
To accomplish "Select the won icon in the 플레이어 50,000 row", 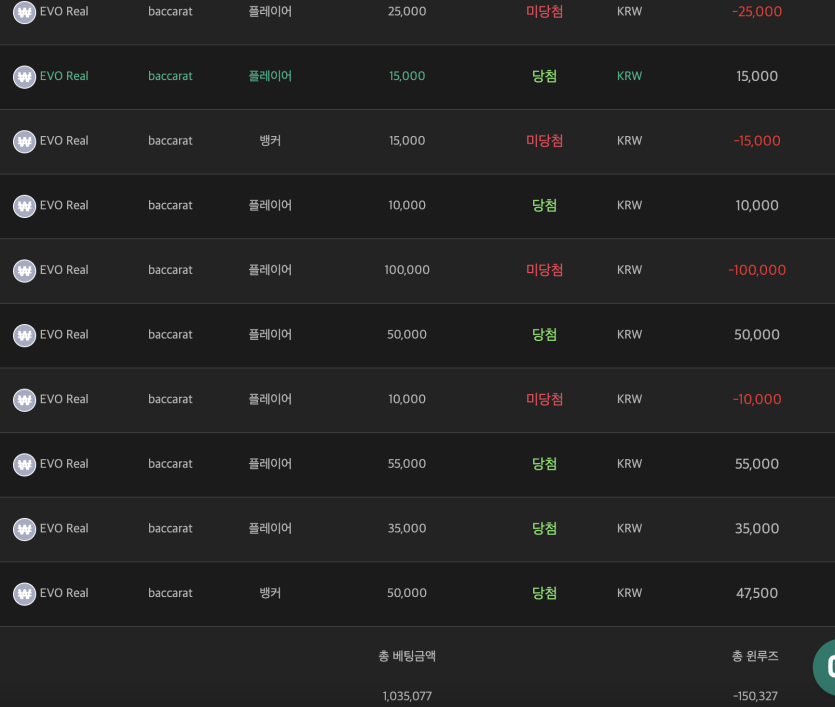I will pos(24,335).
